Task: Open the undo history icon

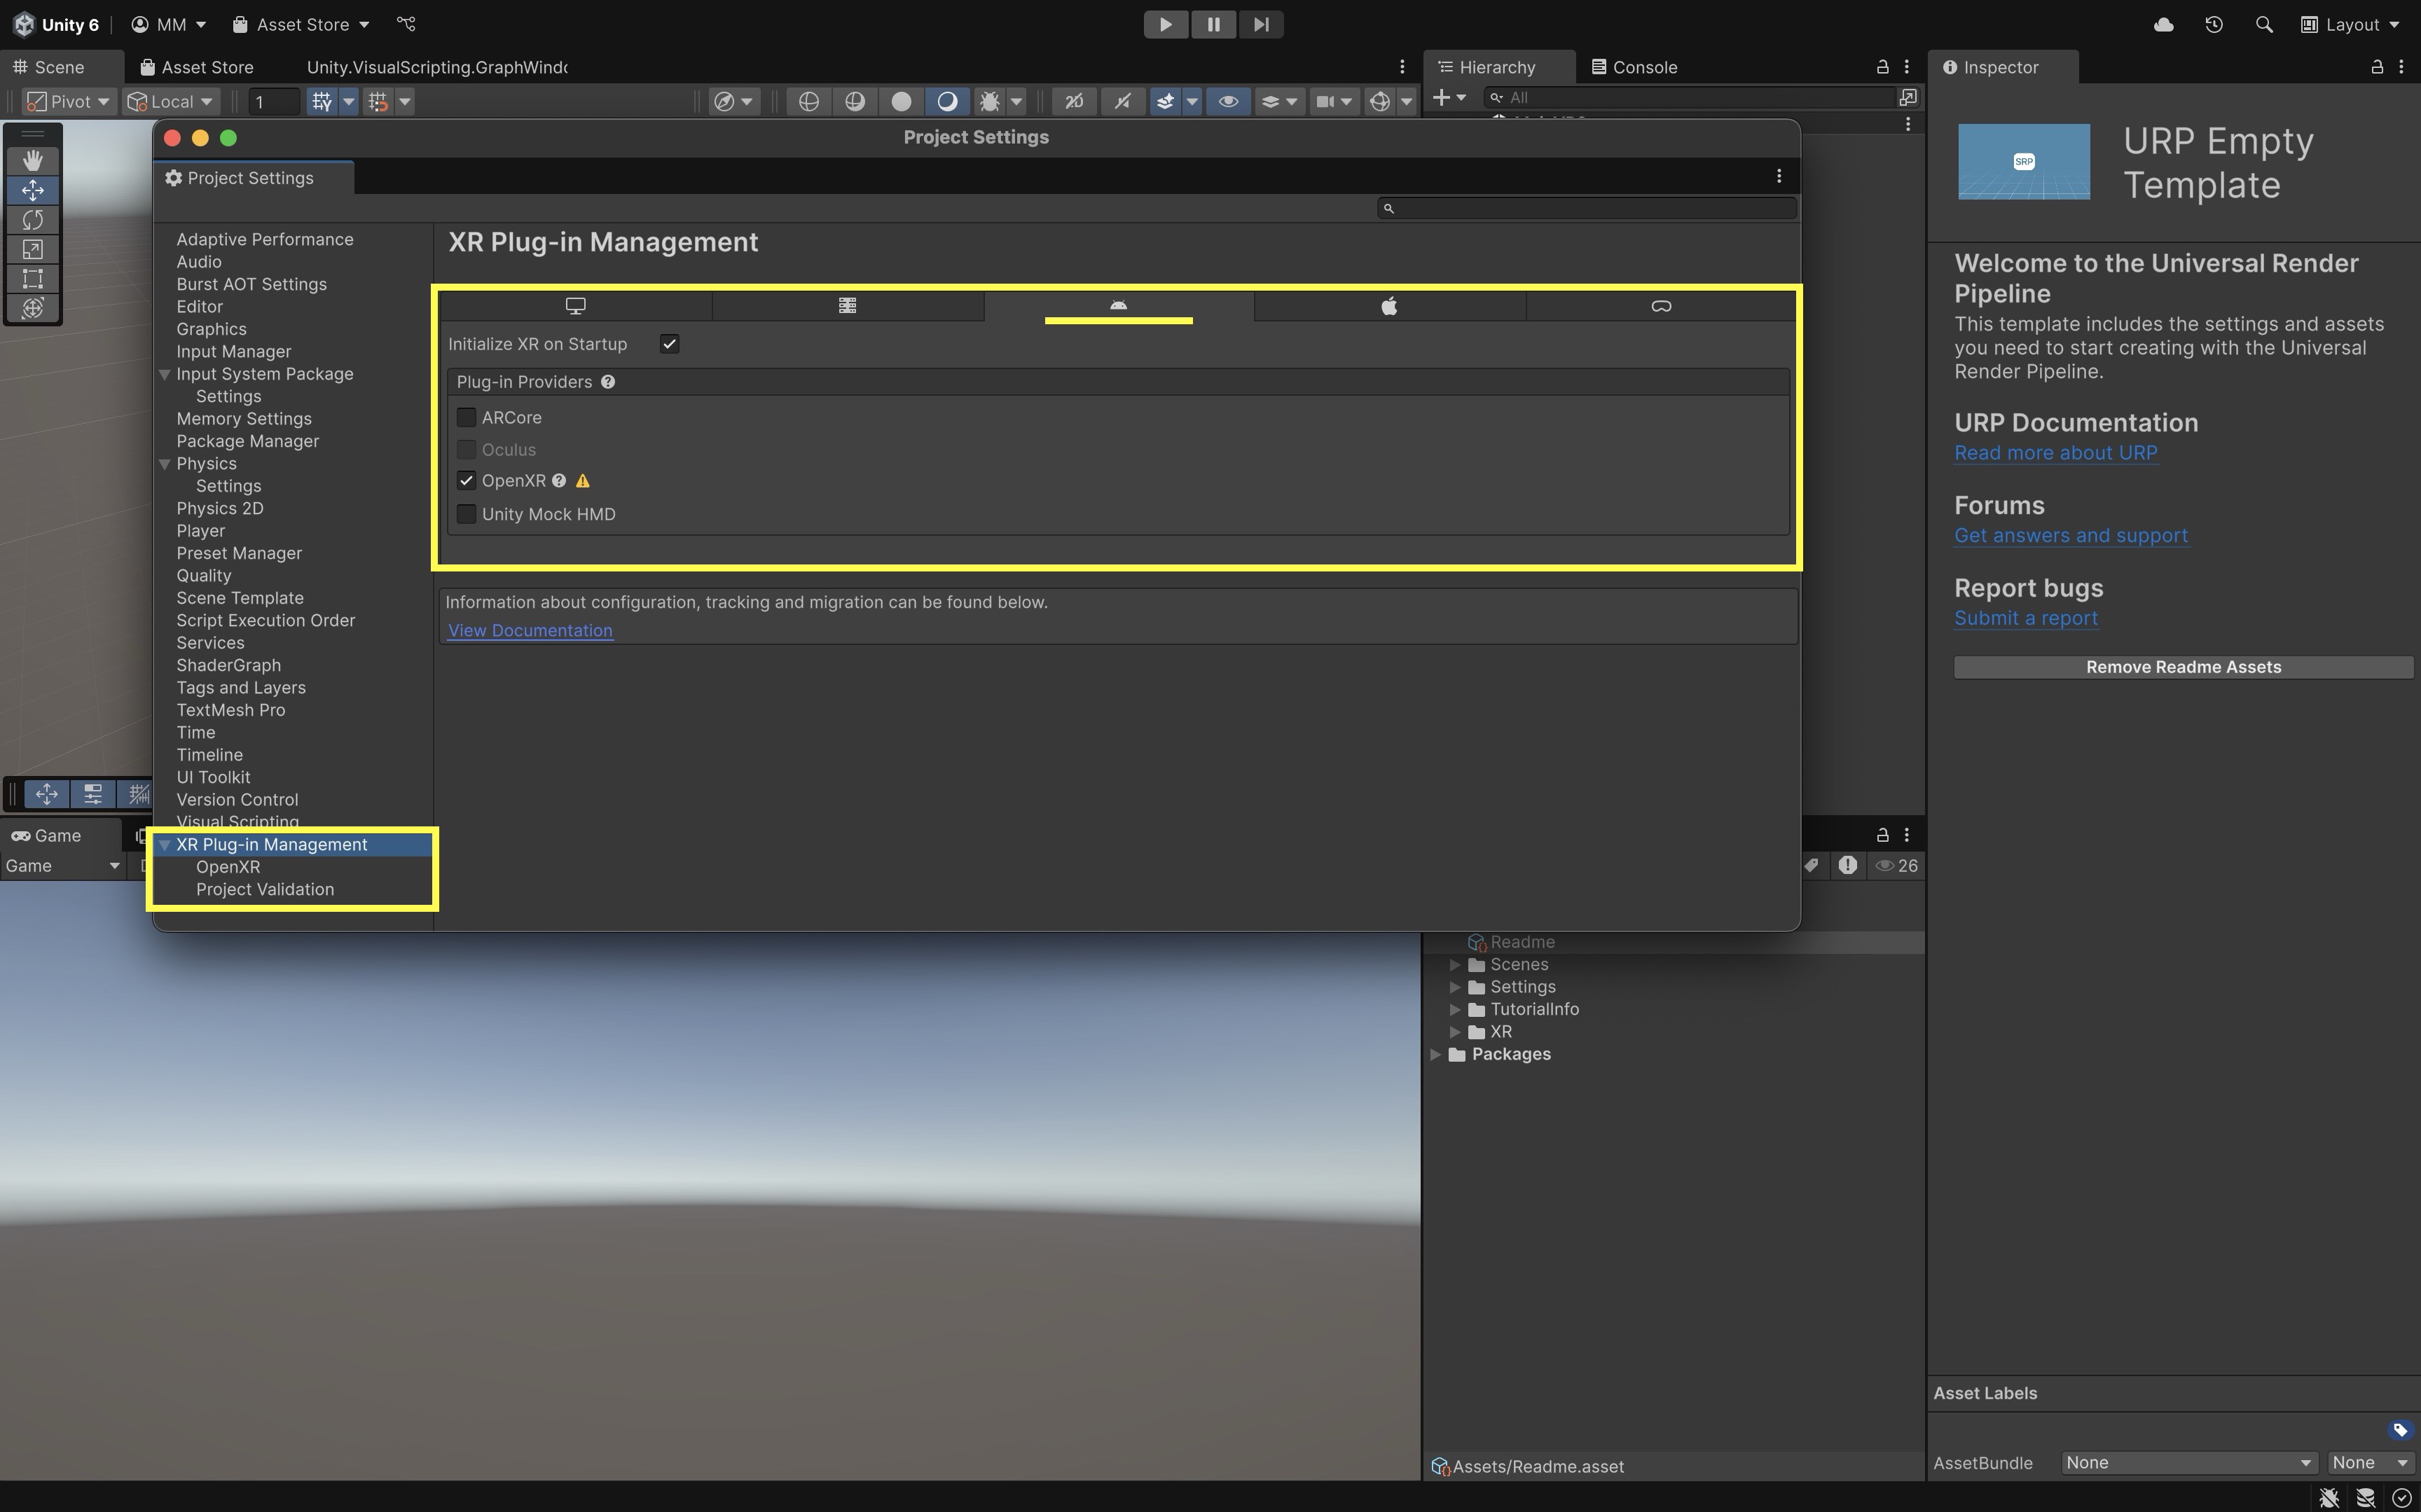Action: pos(2213,24)
